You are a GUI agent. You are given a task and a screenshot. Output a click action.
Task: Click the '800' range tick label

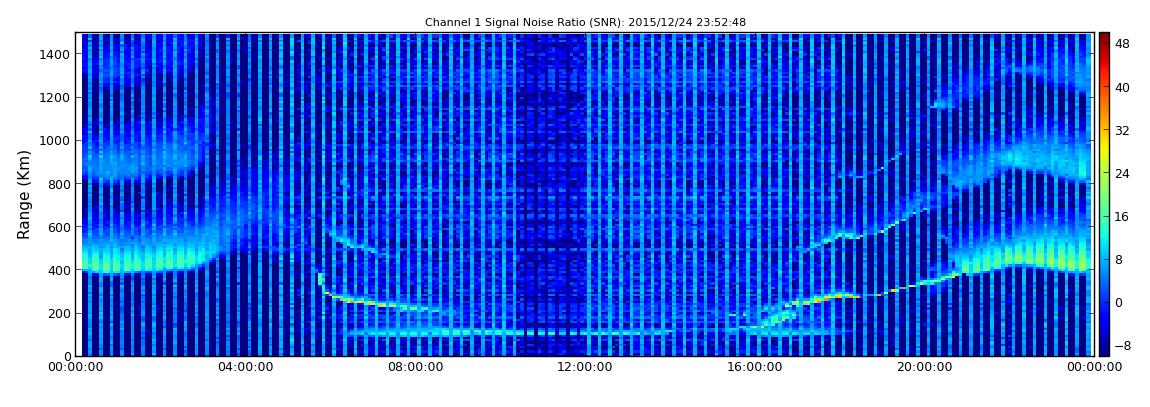59,184
